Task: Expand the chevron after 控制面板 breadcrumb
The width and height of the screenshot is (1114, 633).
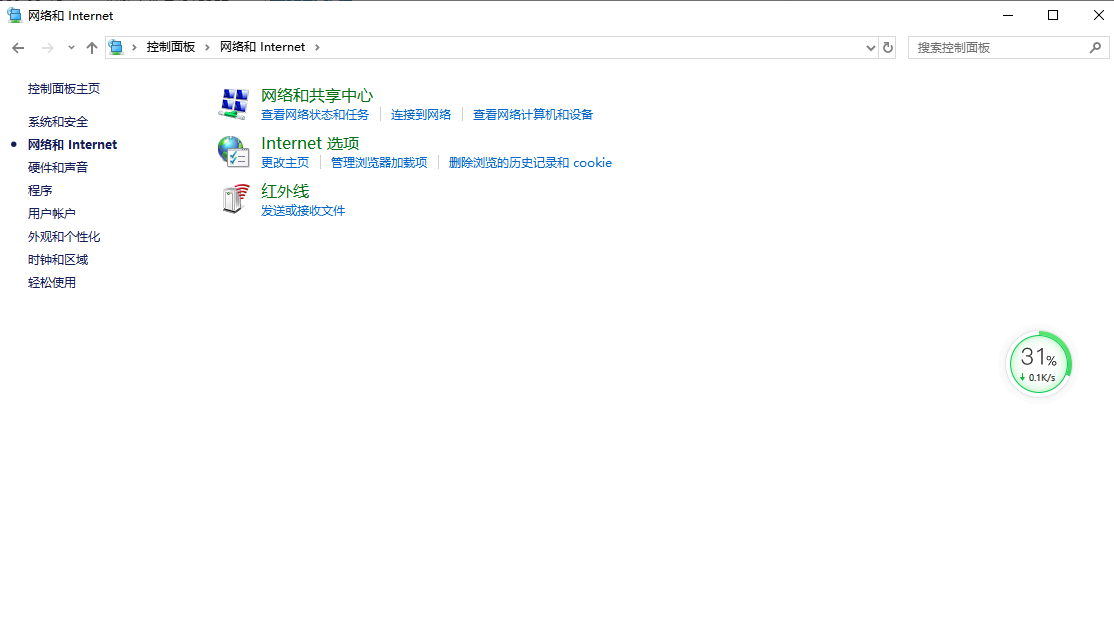Action: pyautogui.click(x=207, y=46)
